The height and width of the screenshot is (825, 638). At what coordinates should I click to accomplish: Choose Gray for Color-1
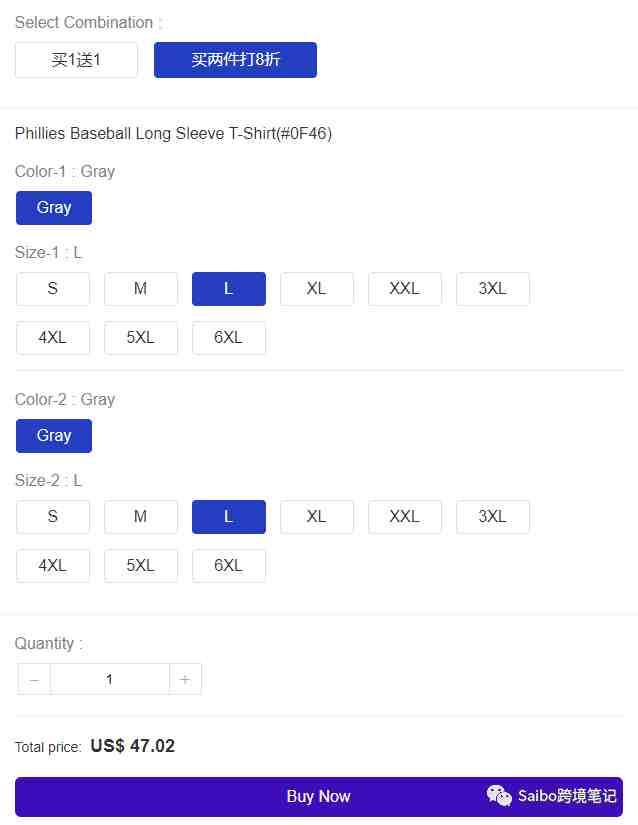(54, 208)
